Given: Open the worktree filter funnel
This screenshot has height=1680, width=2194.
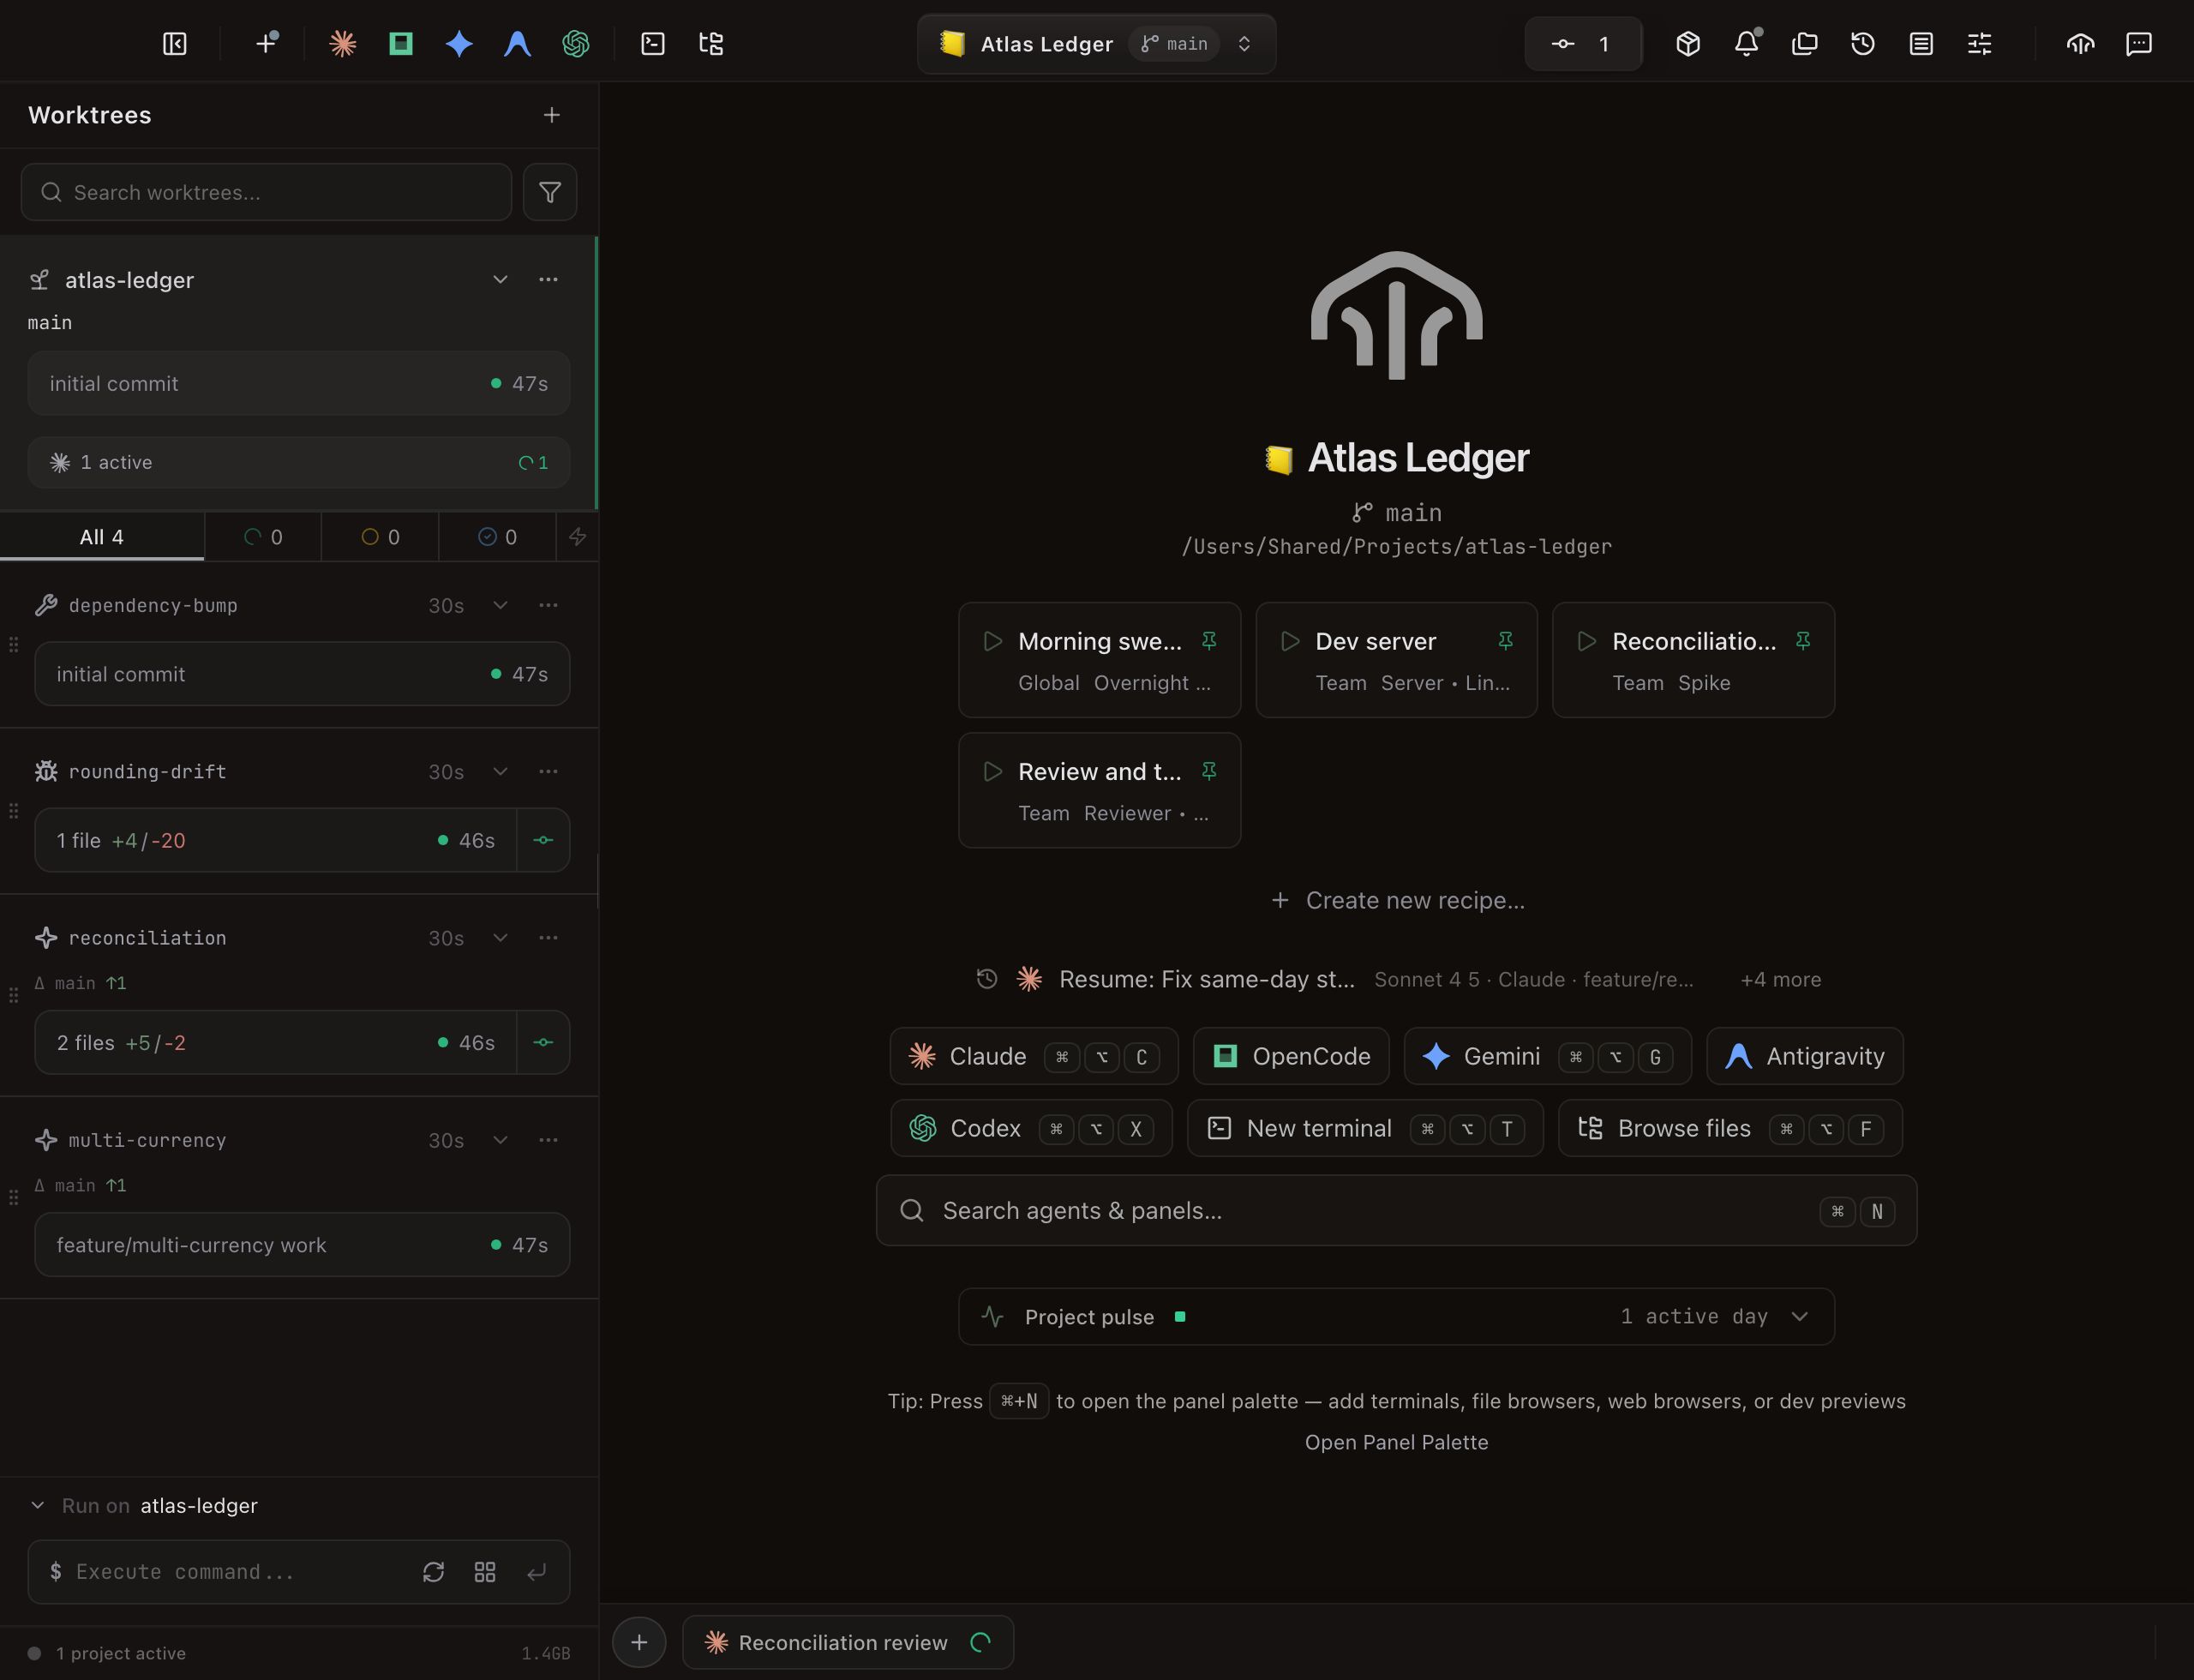Looking at the screenshot, I should (x=550, y=192).
